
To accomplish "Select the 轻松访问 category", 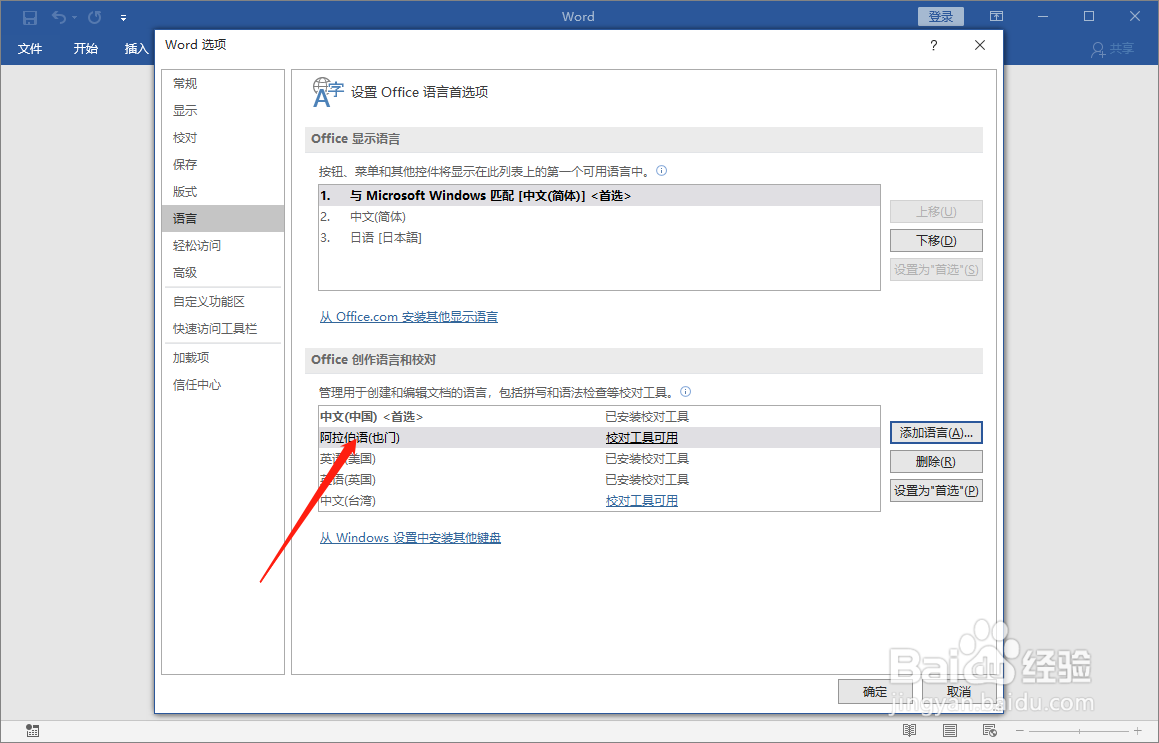I will pos(222,245).
